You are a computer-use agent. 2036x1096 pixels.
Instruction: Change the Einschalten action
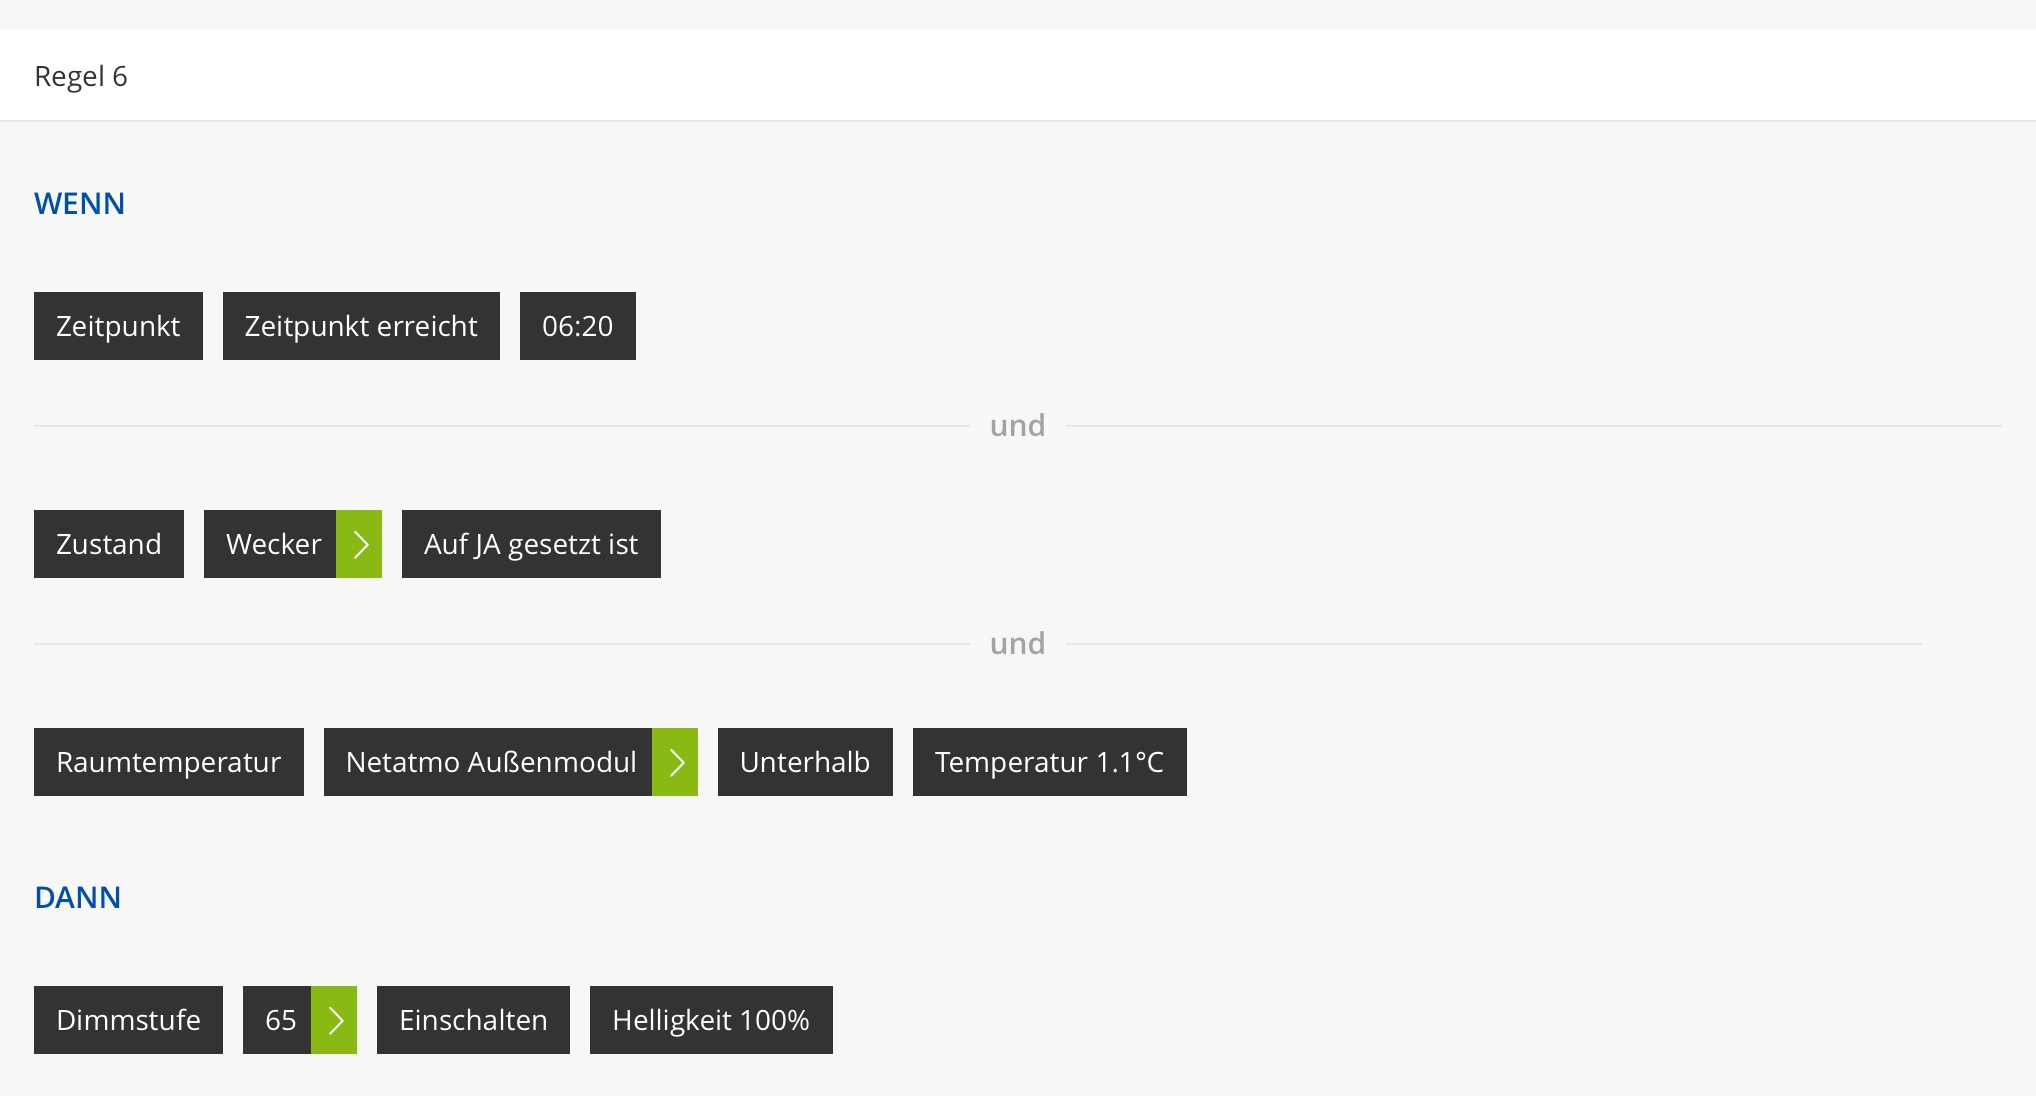coord(473,1020)
